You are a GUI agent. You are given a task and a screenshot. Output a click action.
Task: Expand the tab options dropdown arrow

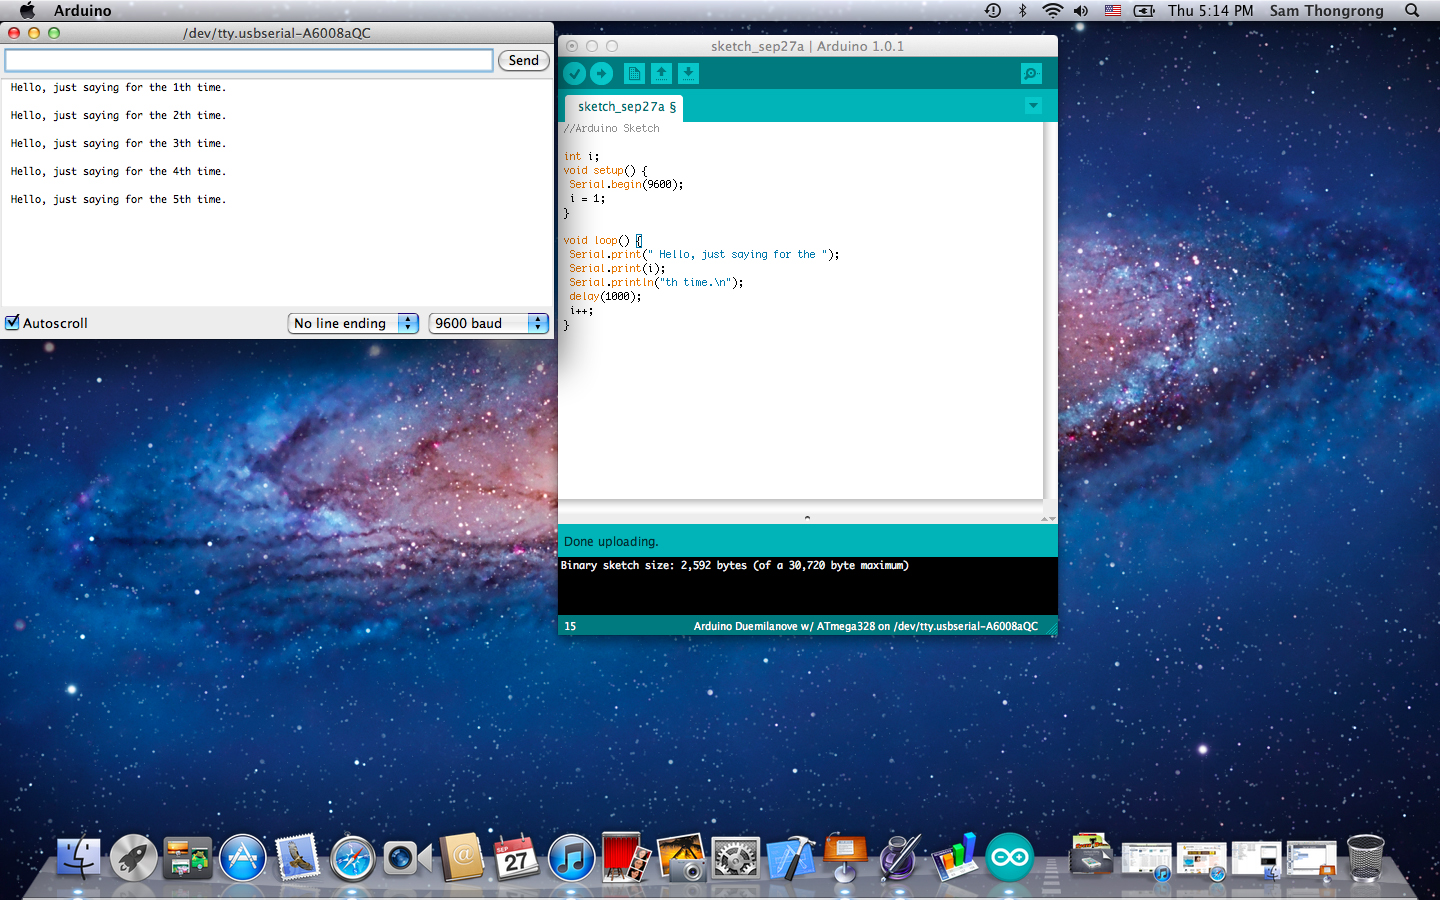pyautogui.click(x=1033, y=106)
